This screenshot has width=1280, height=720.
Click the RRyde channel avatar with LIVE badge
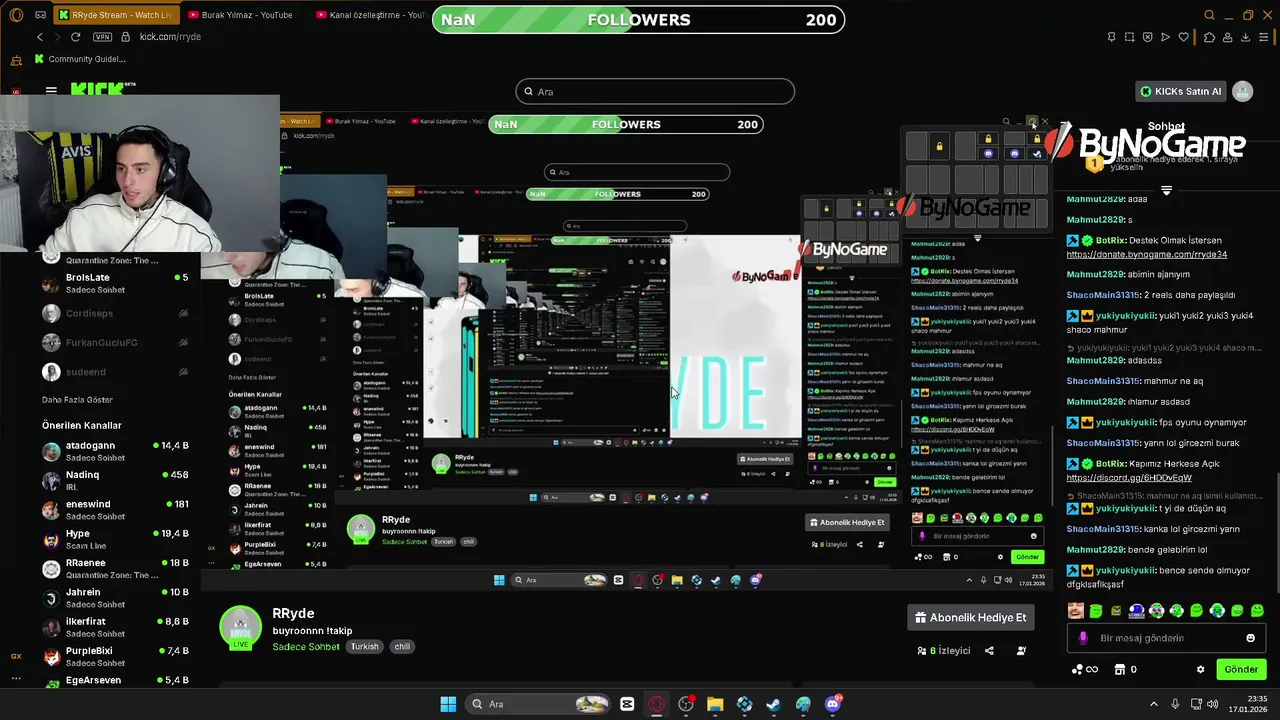(x=240, y=628)
